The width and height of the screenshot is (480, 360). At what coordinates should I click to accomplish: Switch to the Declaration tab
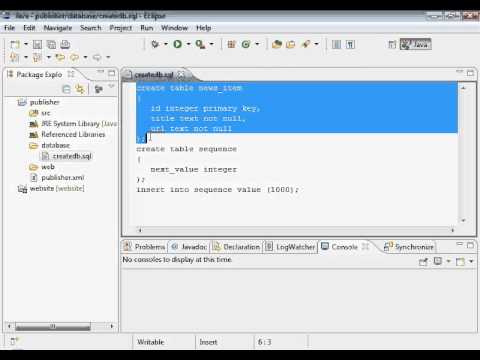[236, 247]
